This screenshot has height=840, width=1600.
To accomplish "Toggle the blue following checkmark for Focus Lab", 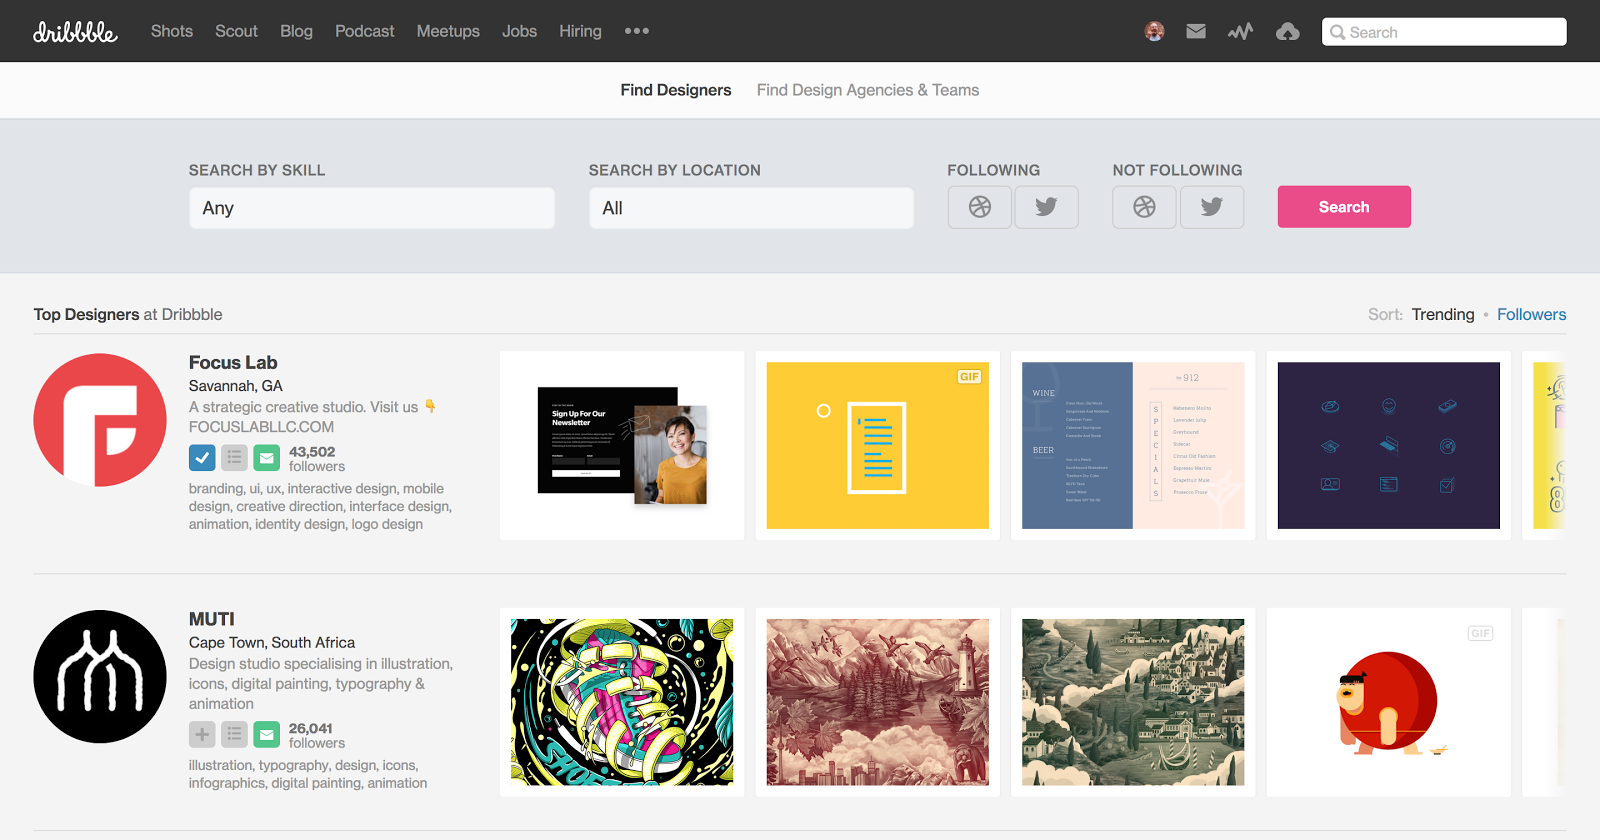I will (202, 458).
